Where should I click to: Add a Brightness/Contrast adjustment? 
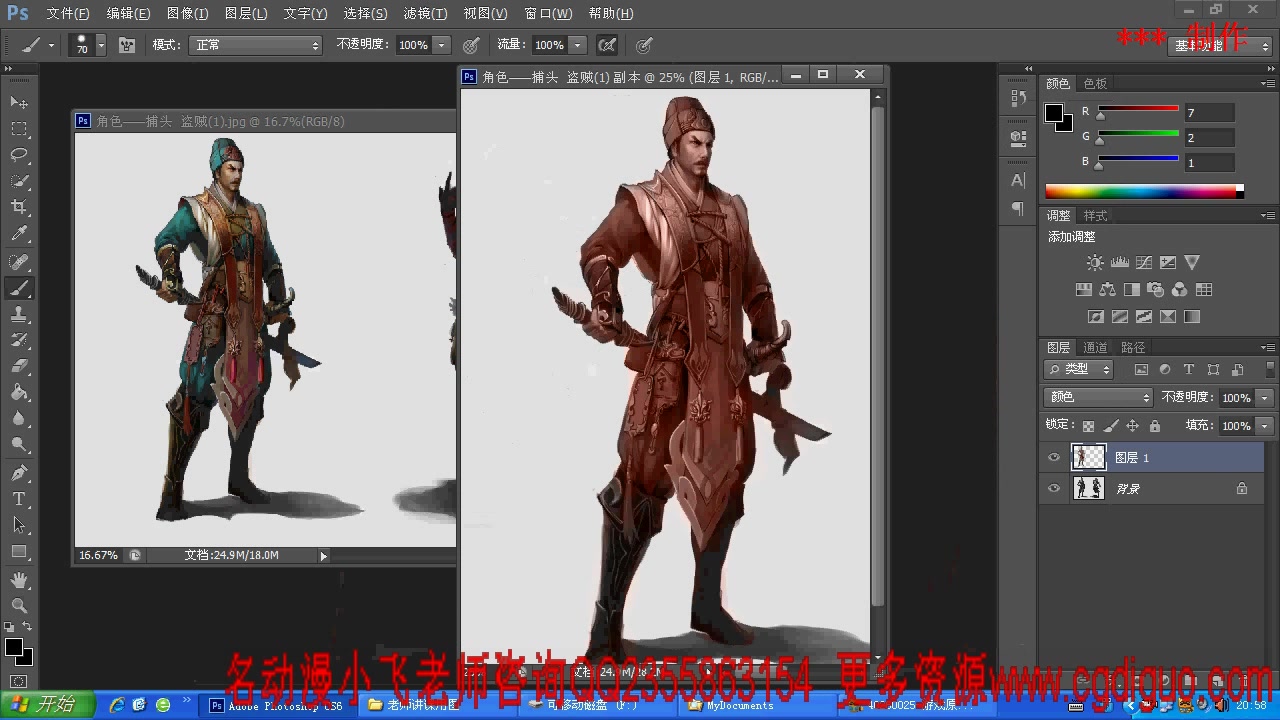coord(1095,263)
